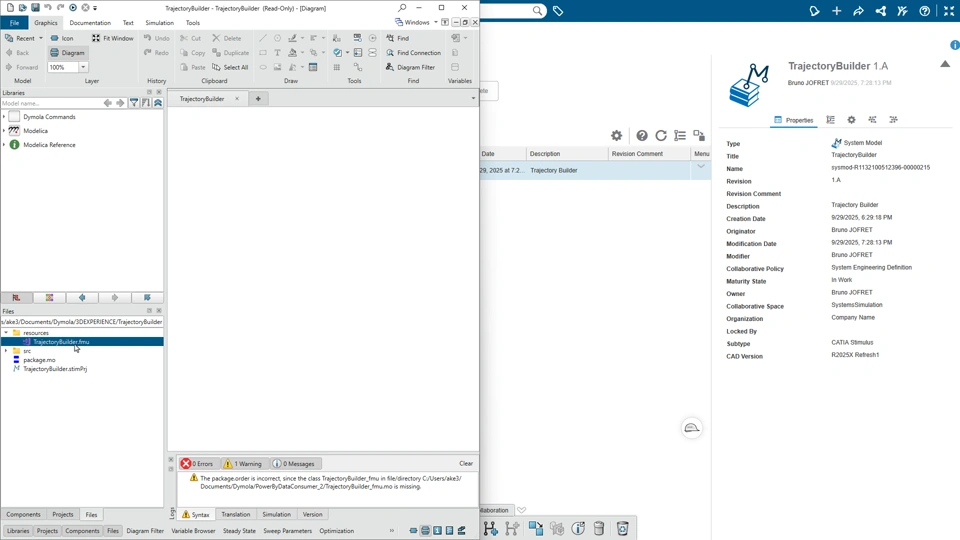960x540 pixels.
Task: Toggle the 1 Warning log filter
Action: [242, 463]
